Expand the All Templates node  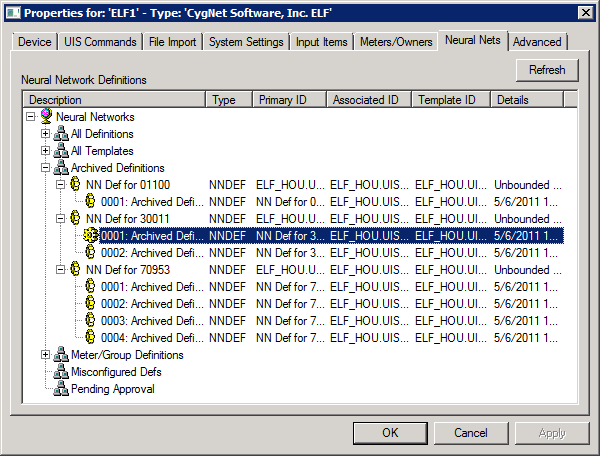pyautogui.click(x=46, y=150)
